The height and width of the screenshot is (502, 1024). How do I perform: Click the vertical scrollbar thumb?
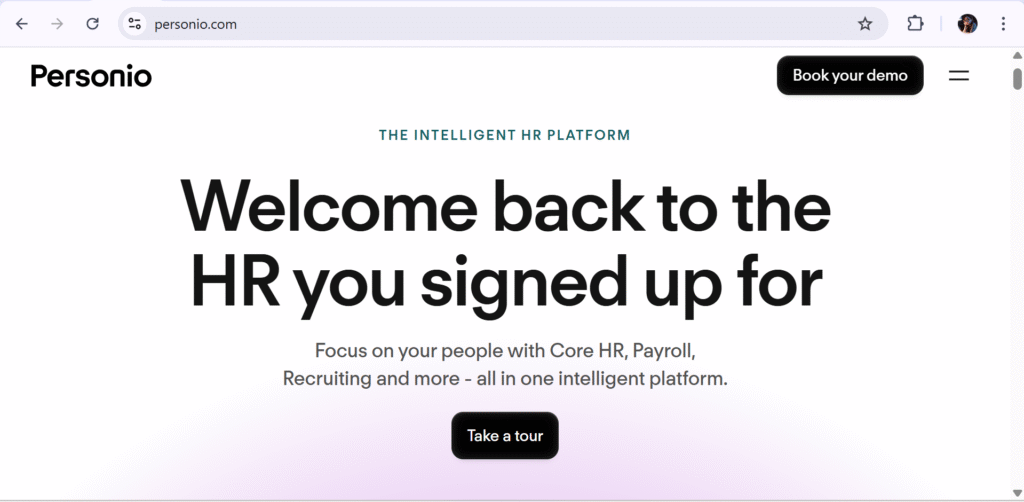[1017, 78]
